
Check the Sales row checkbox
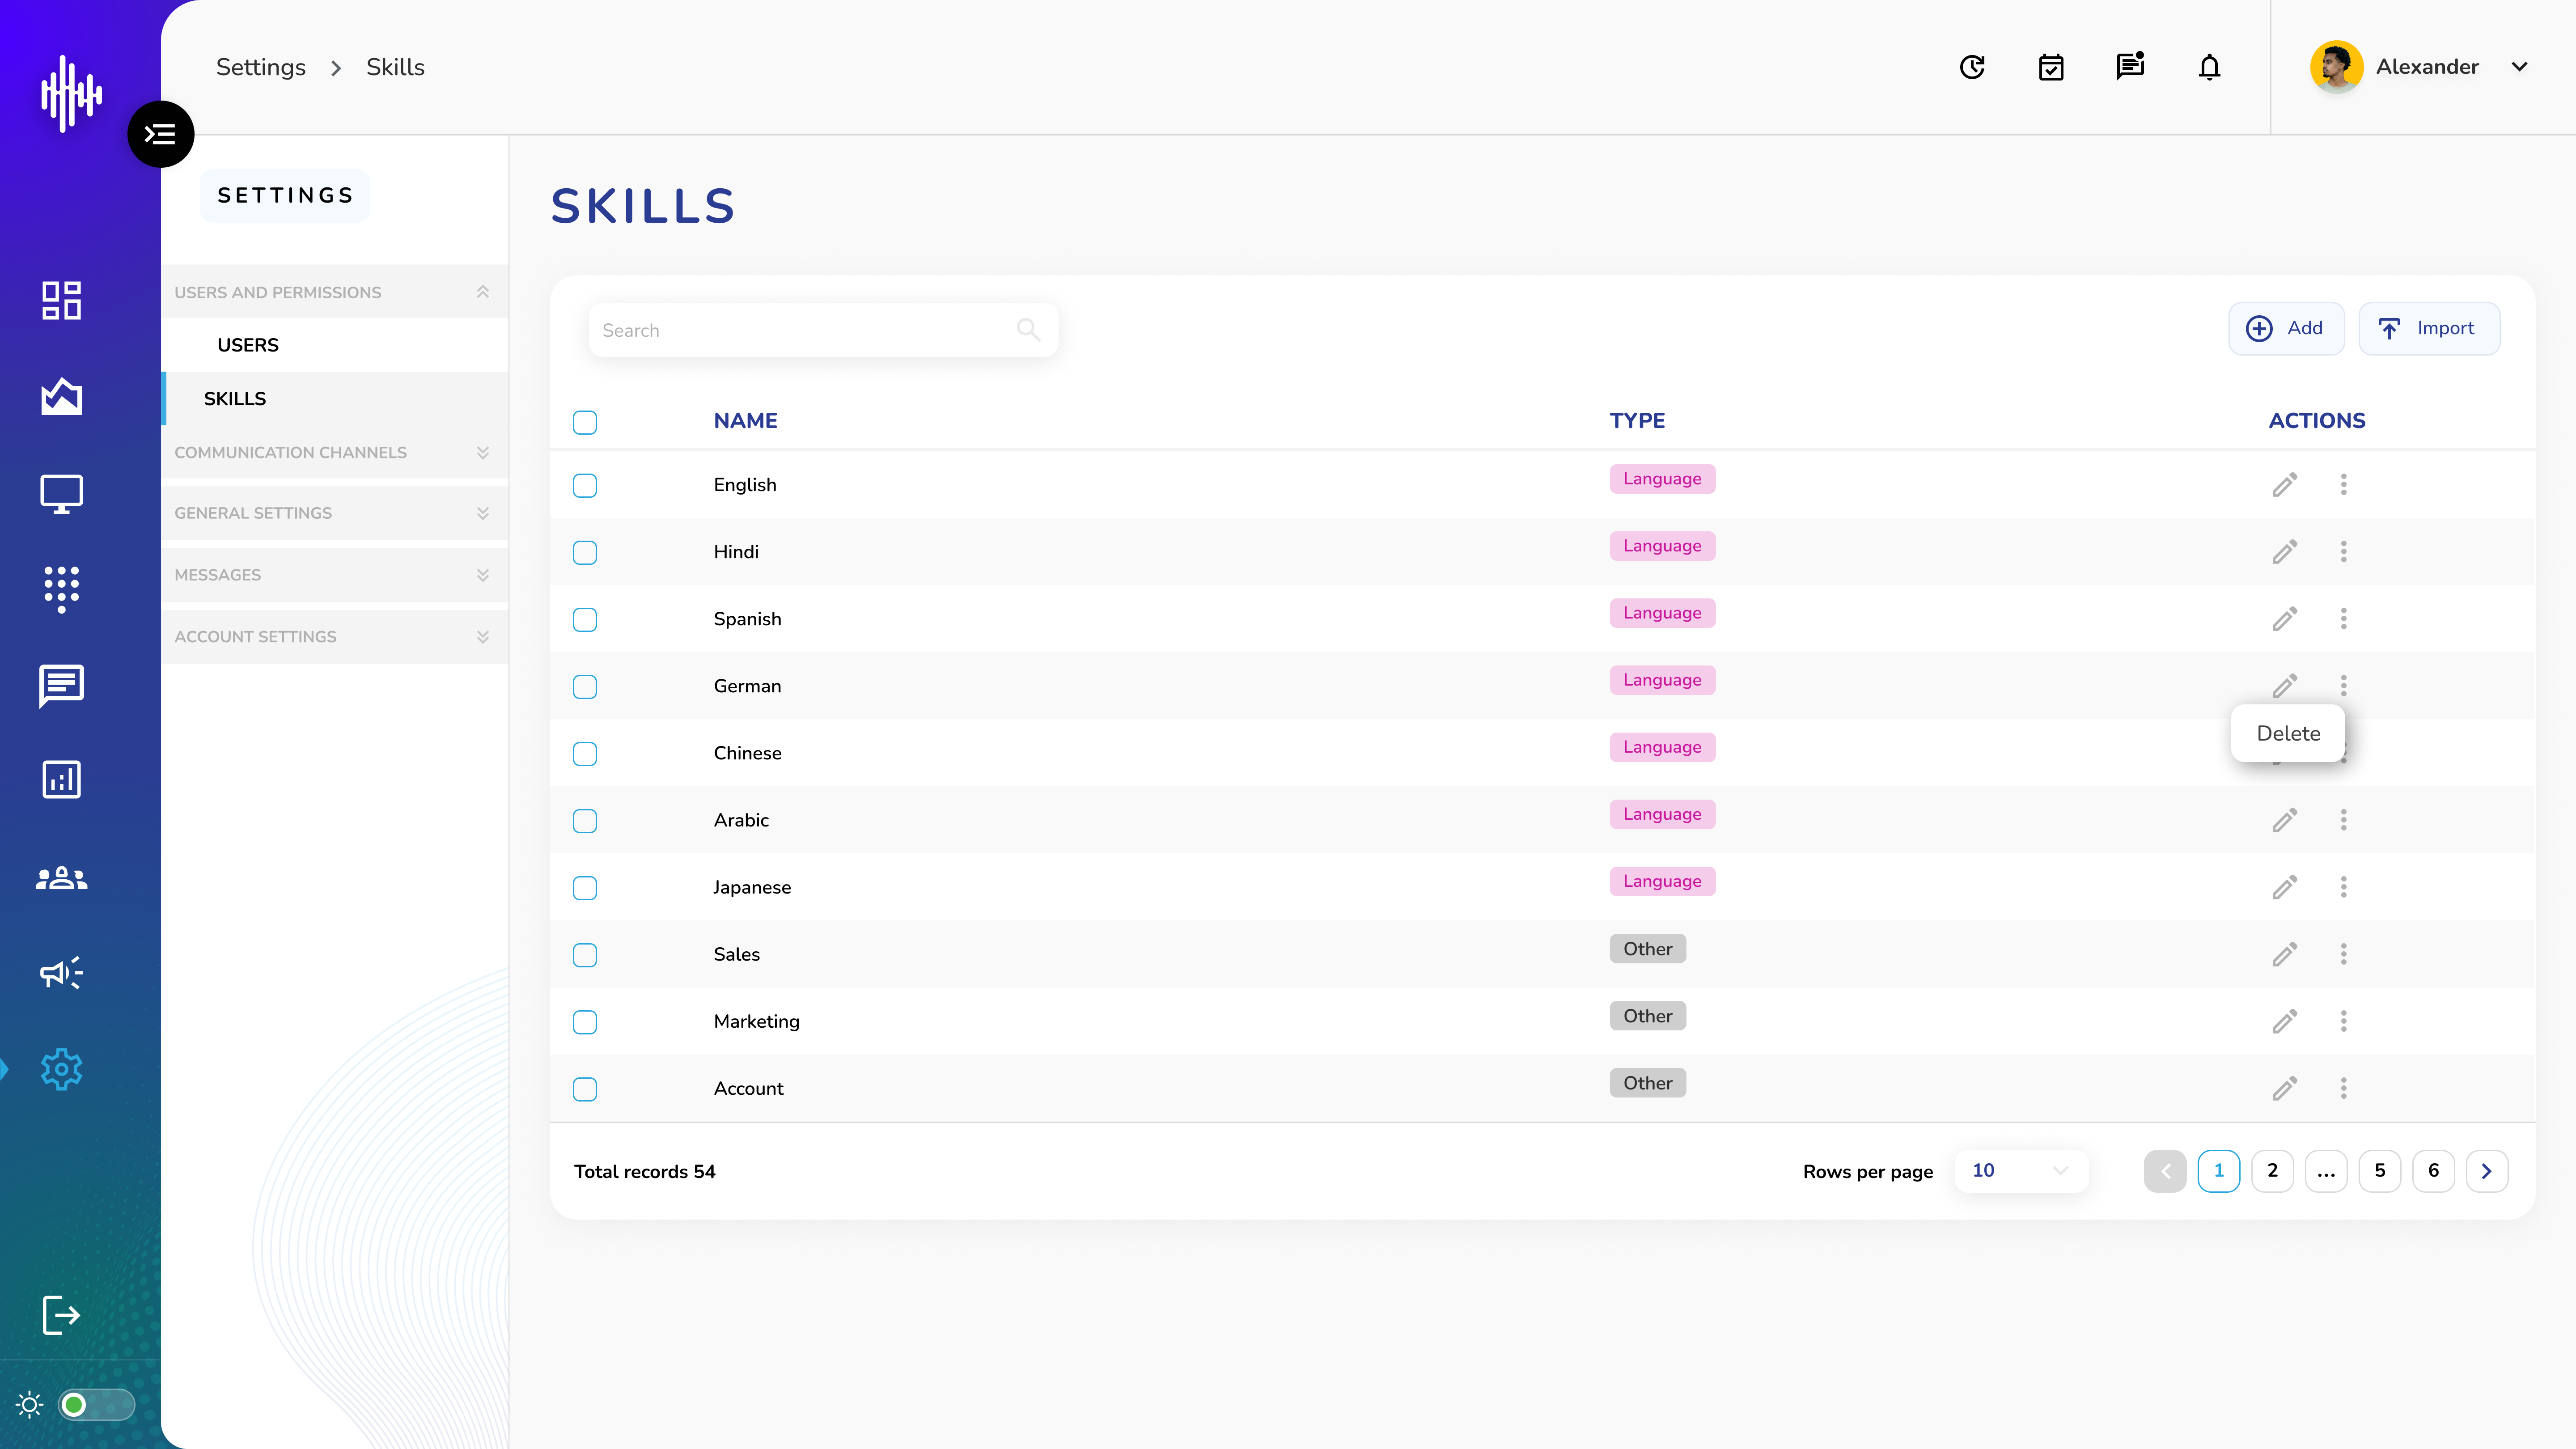coord(585,954)
